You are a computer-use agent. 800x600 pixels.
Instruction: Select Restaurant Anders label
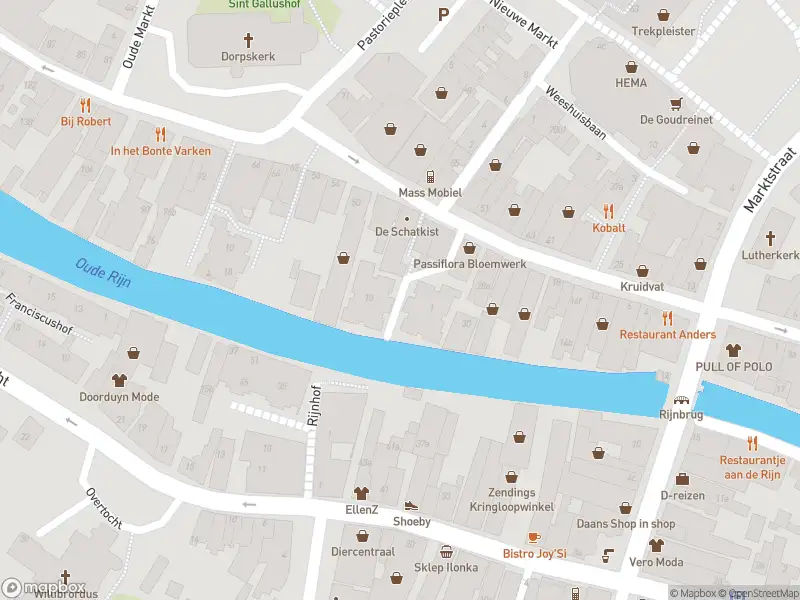[667, 335]
